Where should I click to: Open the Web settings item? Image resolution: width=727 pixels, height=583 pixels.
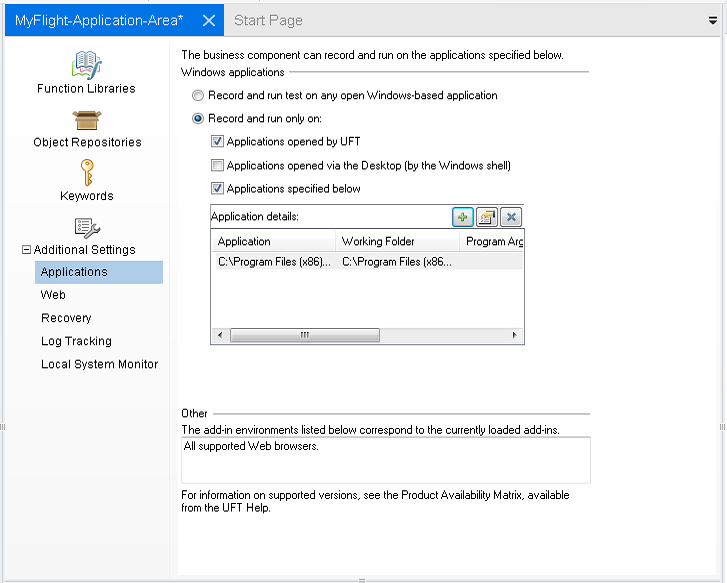53,295
